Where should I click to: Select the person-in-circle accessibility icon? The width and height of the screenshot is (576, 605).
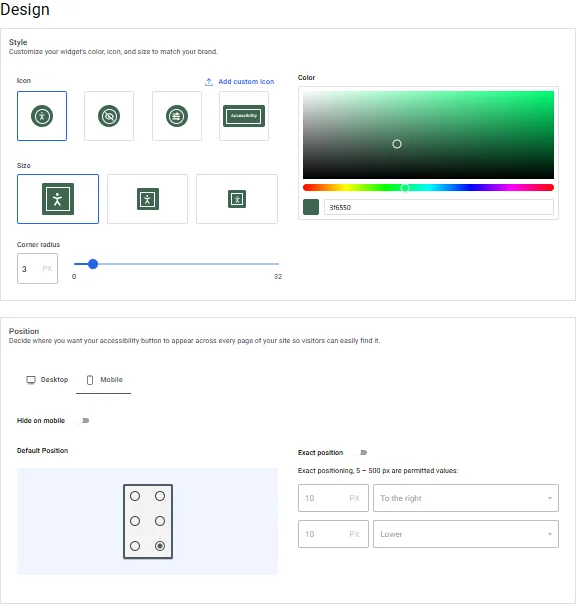pyautogui.click(x=42, y=116)
